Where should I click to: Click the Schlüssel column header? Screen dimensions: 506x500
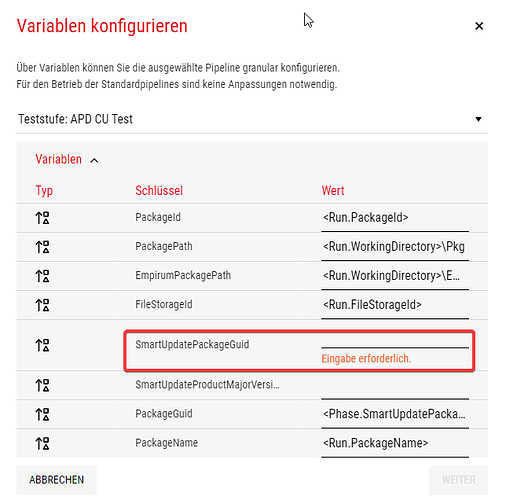click(x=159, y=191)
